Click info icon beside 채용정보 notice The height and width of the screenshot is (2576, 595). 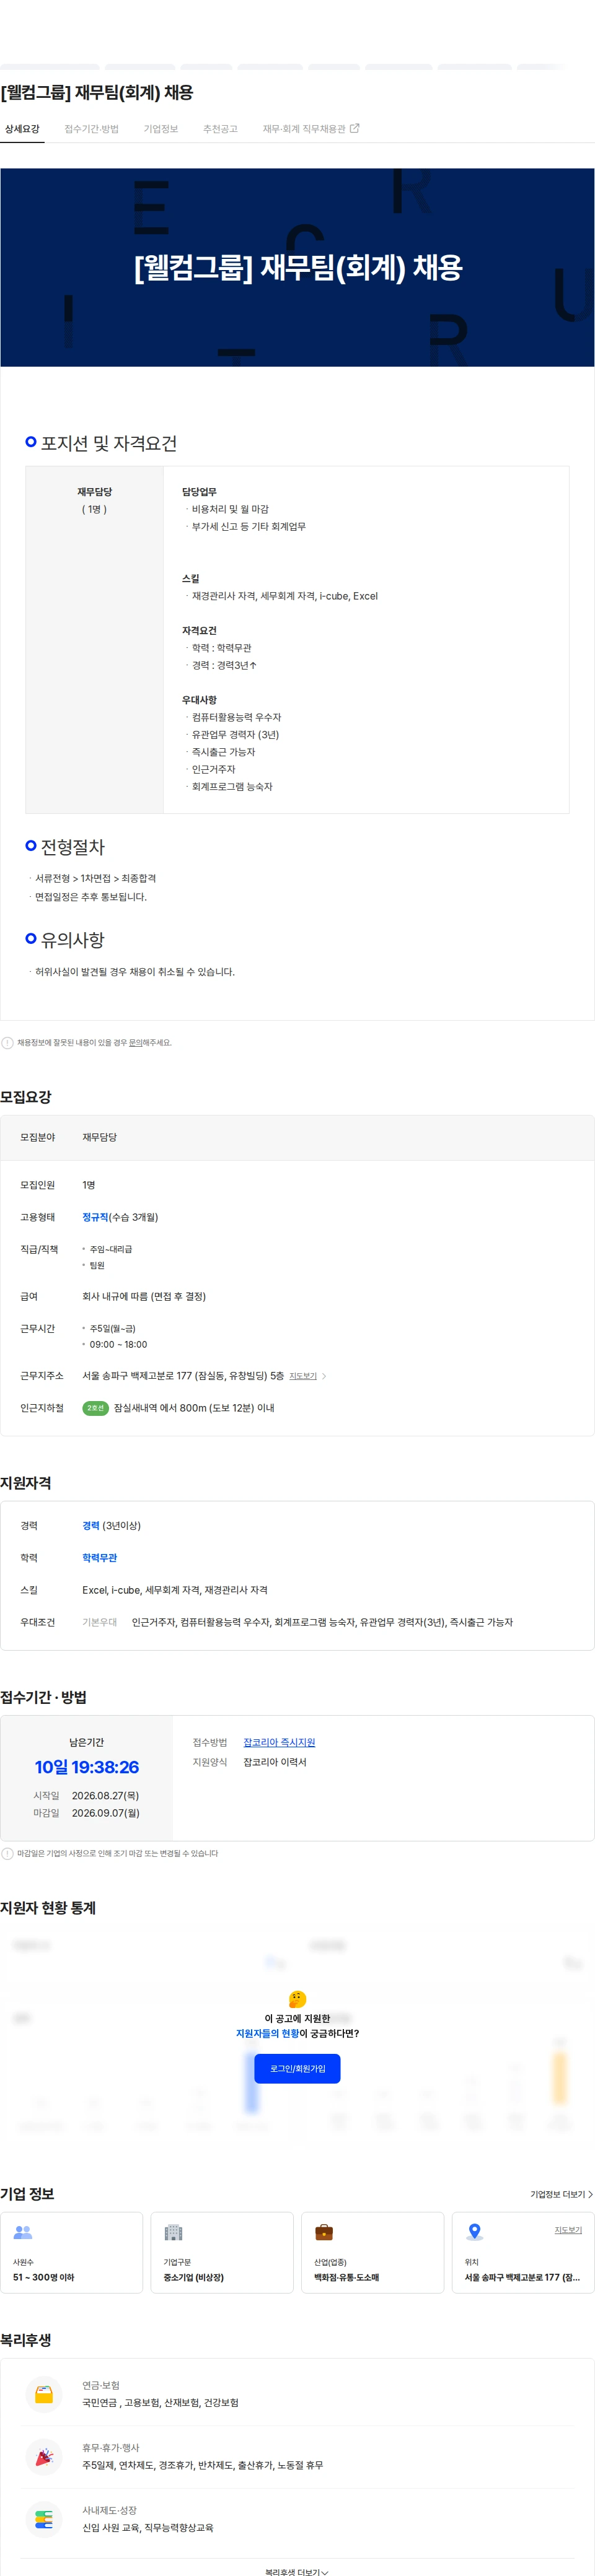coord(8,1043)
